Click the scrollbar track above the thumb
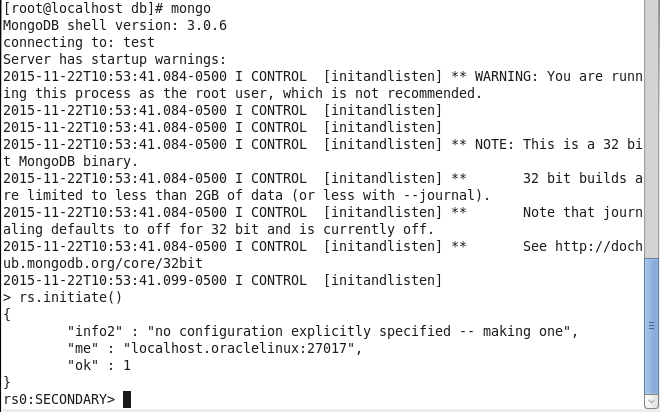 tap(652, 129)
